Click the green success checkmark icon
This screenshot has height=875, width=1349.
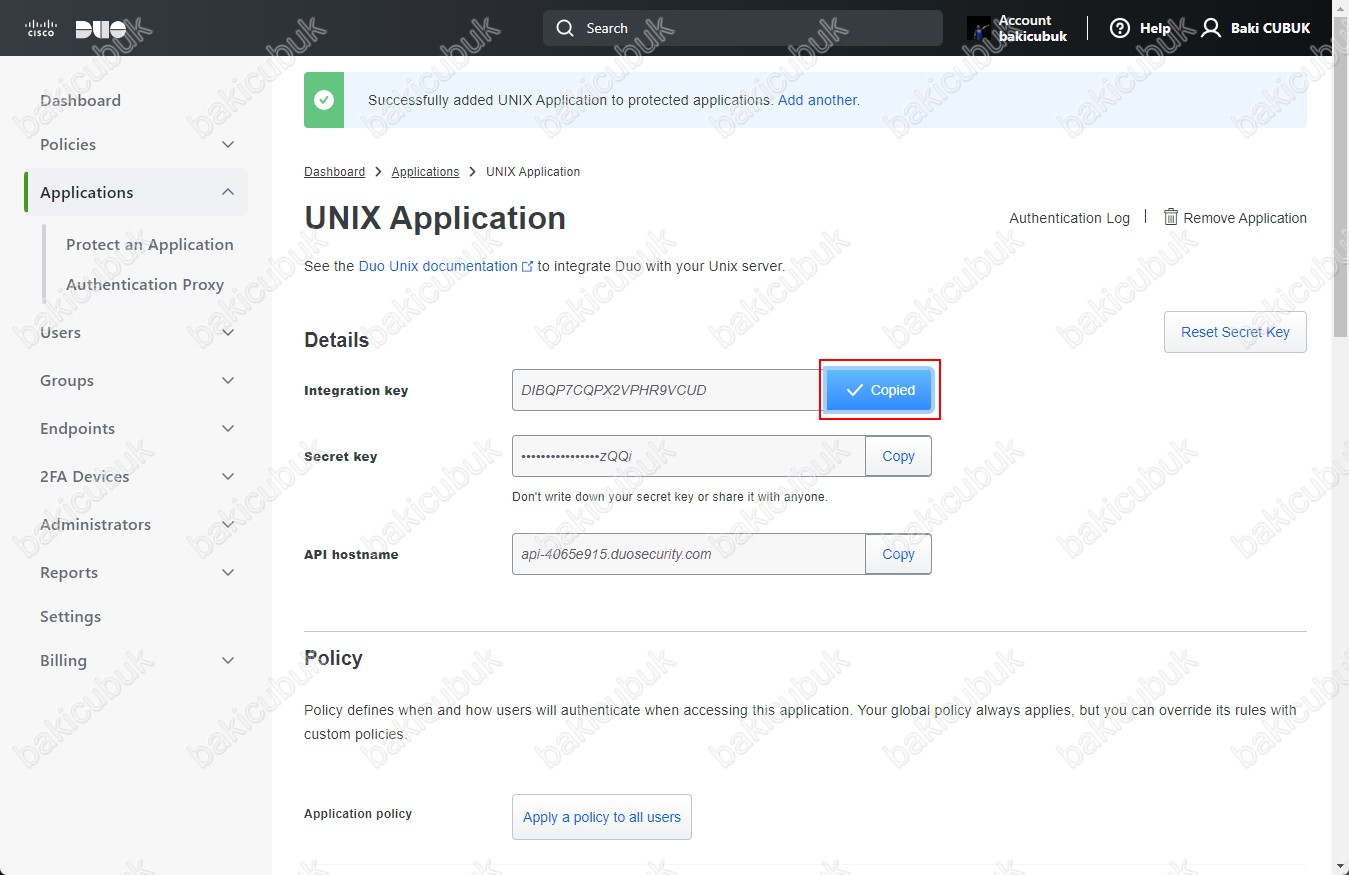click(324, 100)
